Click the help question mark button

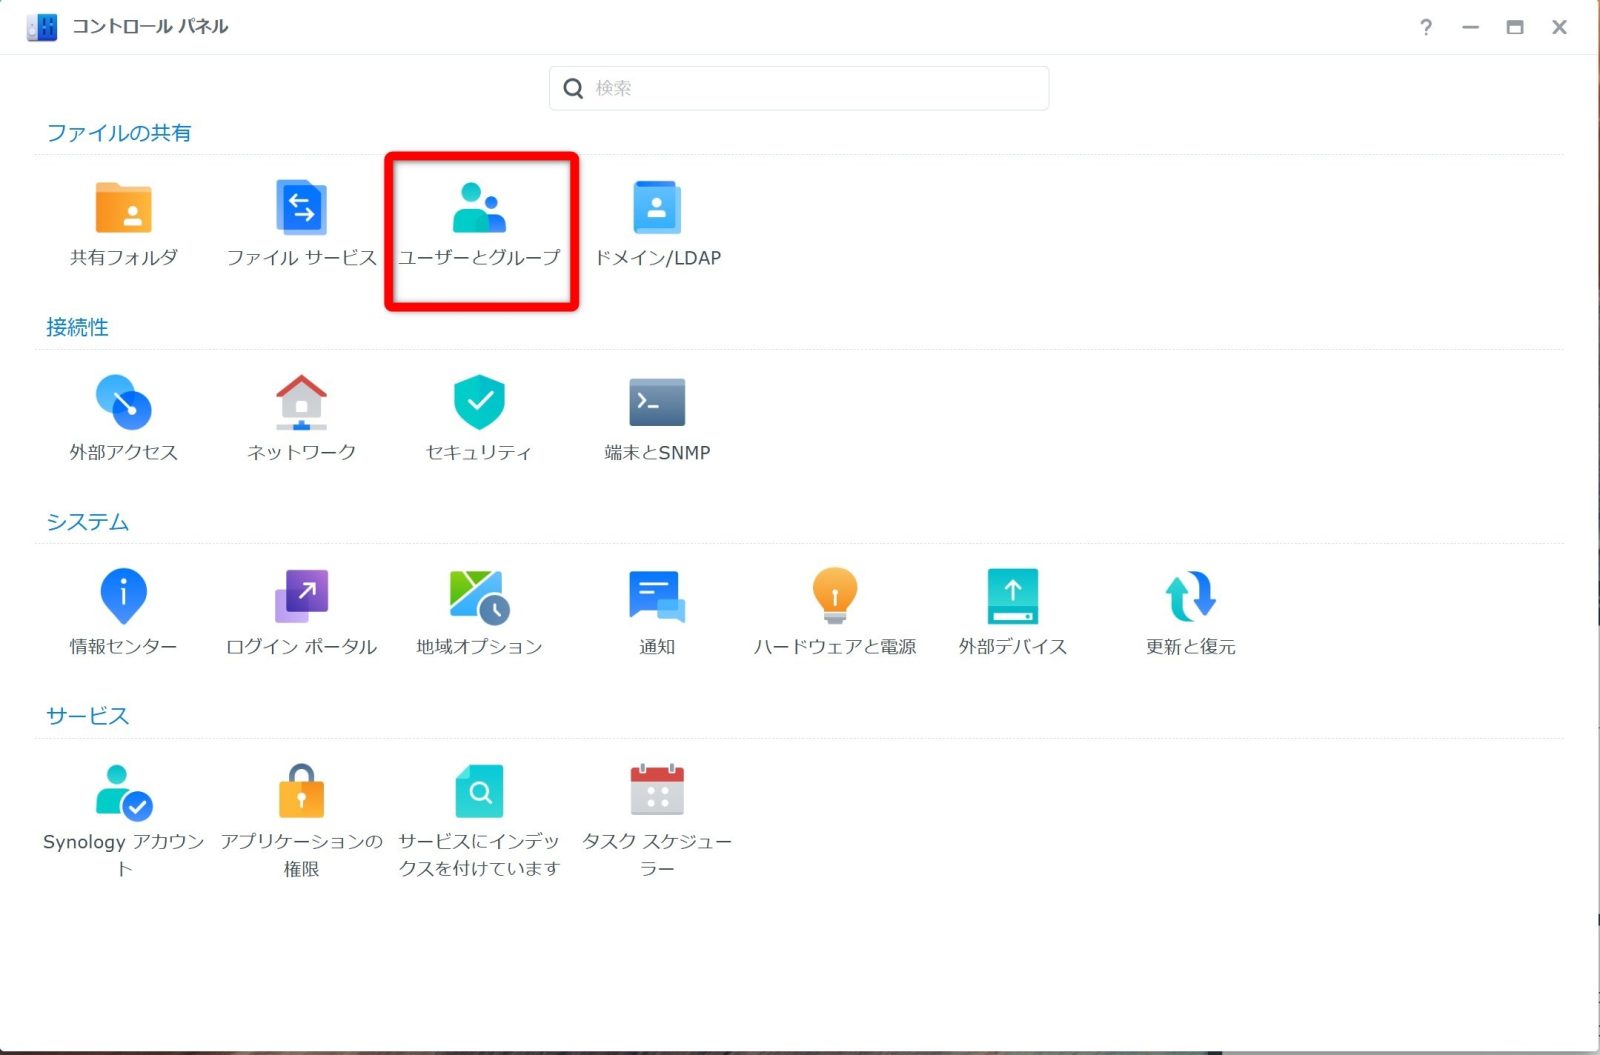[1426, 27]
